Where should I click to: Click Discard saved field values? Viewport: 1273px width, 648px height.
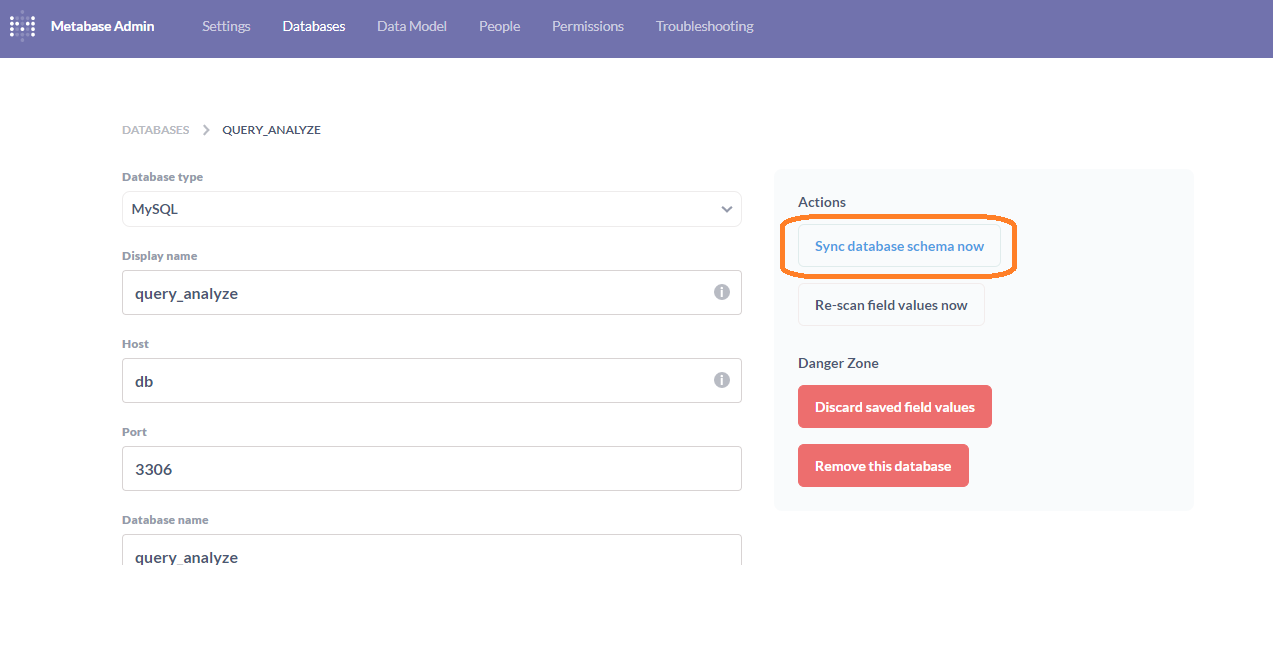point(895,407)
